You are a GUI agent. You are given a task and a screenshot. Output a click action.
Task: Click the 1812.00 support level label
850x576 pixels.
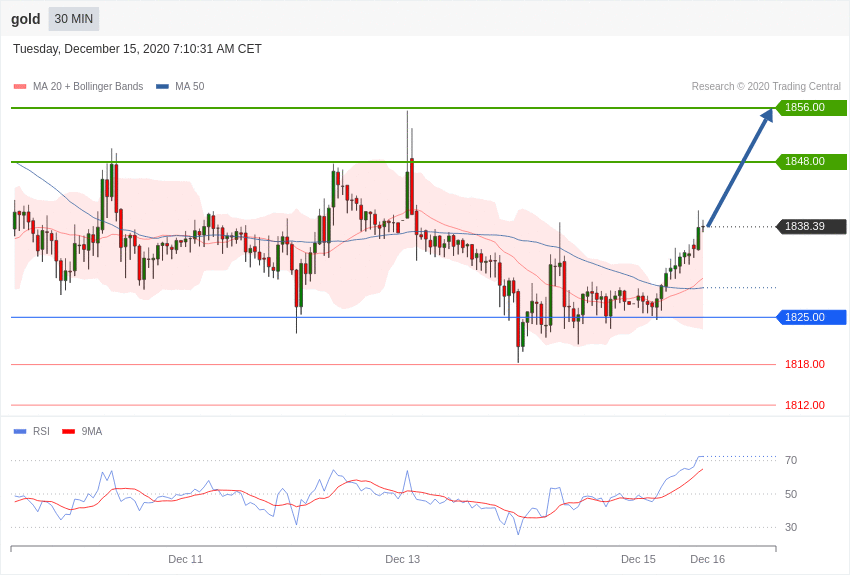805,405
